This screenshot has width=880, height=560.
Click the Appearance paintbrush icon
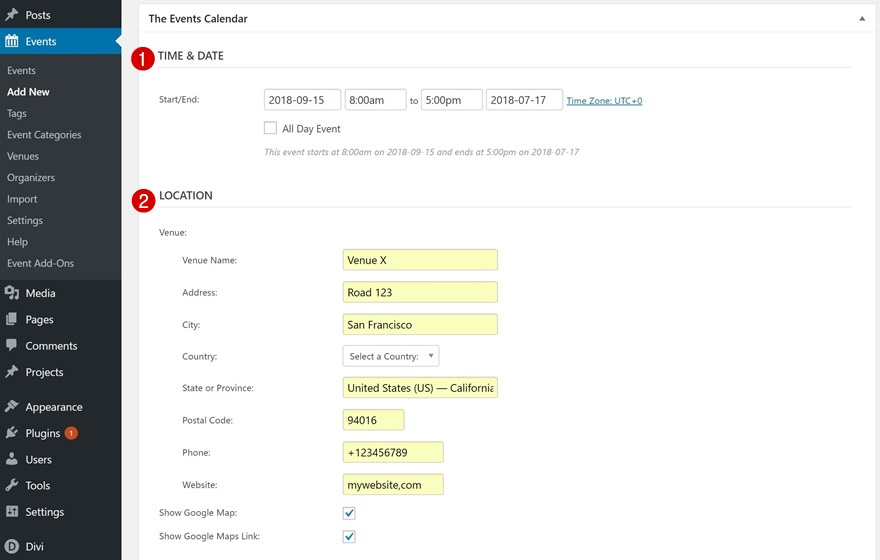coord(12,407)
